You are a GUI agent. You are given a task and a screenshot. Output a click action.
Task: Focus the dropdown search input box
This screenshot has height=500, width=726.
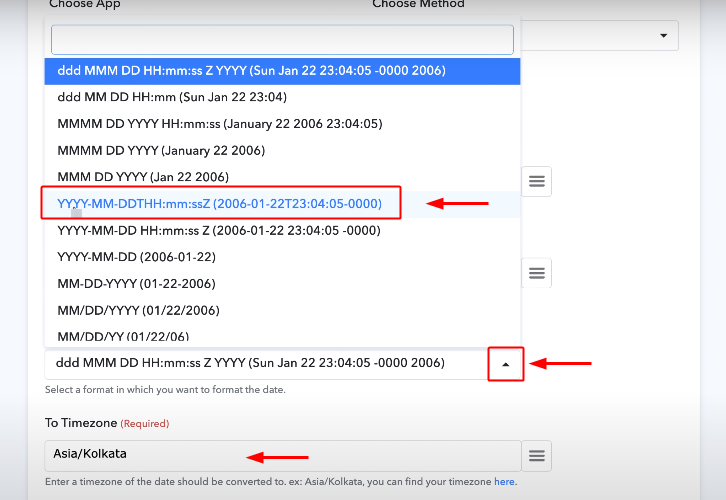[282, 40]
